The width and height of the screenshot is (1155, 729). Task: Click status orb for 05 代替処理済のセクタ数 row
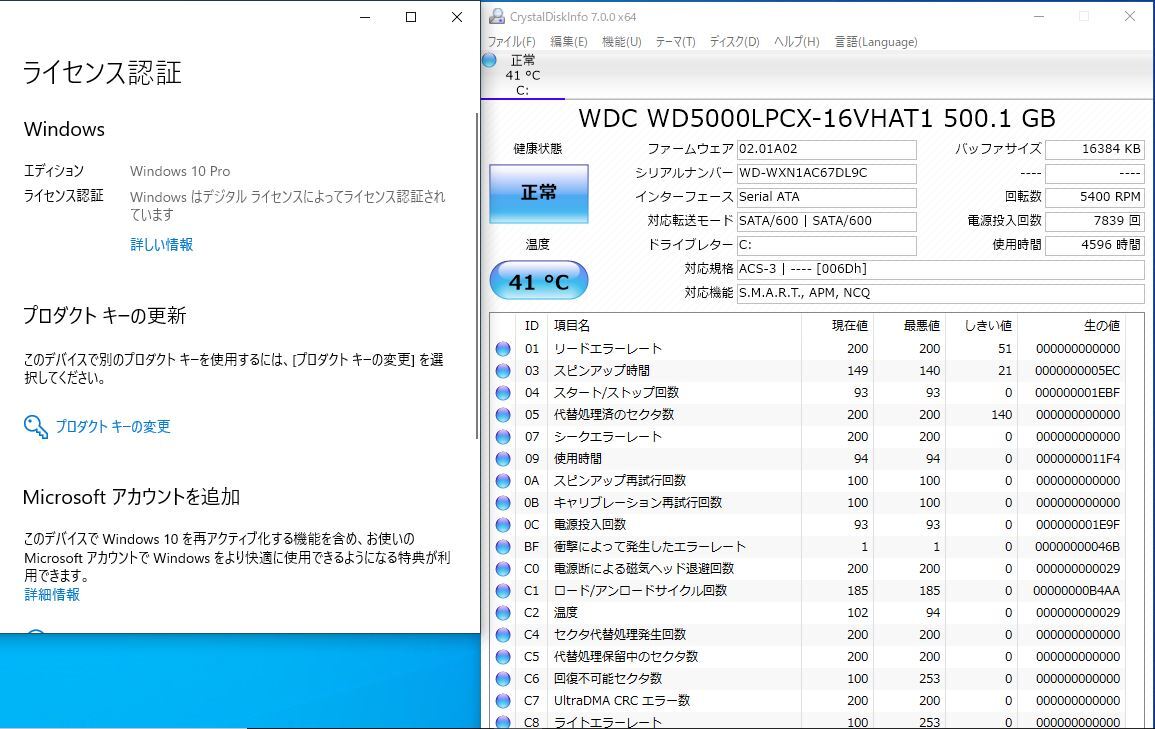coord(502,415)
